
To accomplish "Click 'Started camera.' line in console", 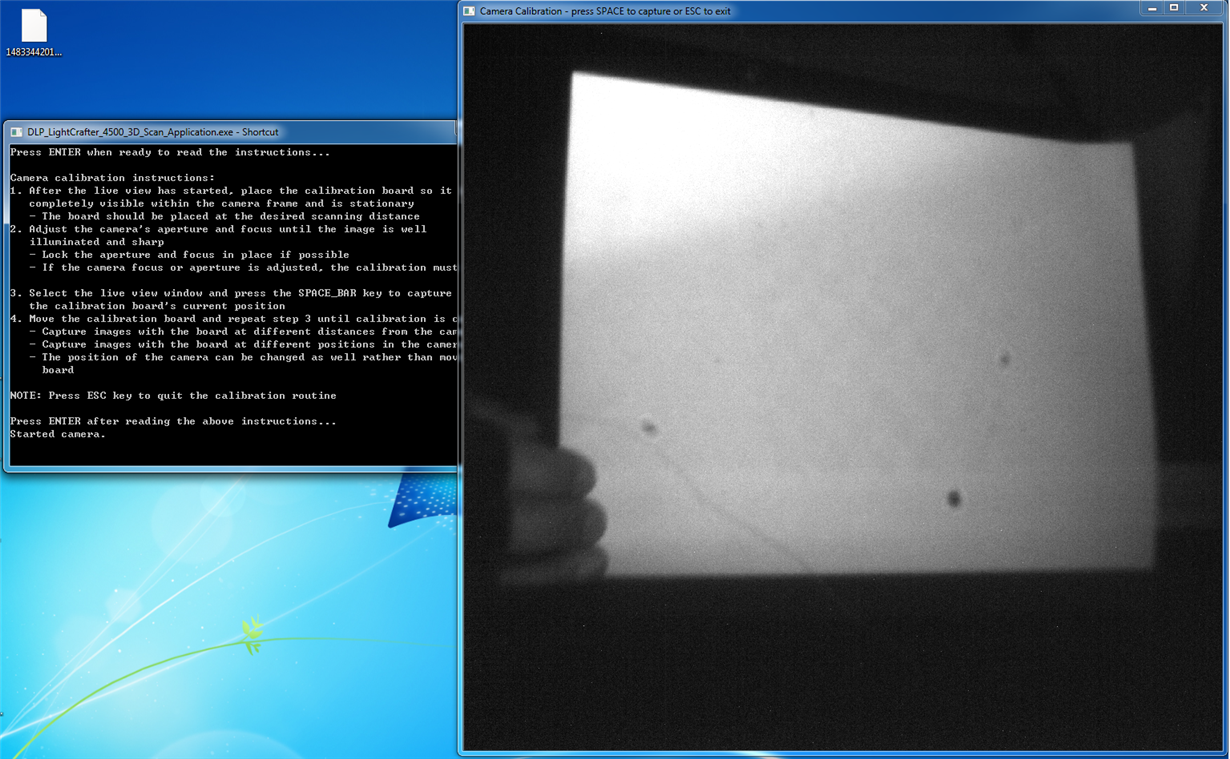I will click(58, 434).
